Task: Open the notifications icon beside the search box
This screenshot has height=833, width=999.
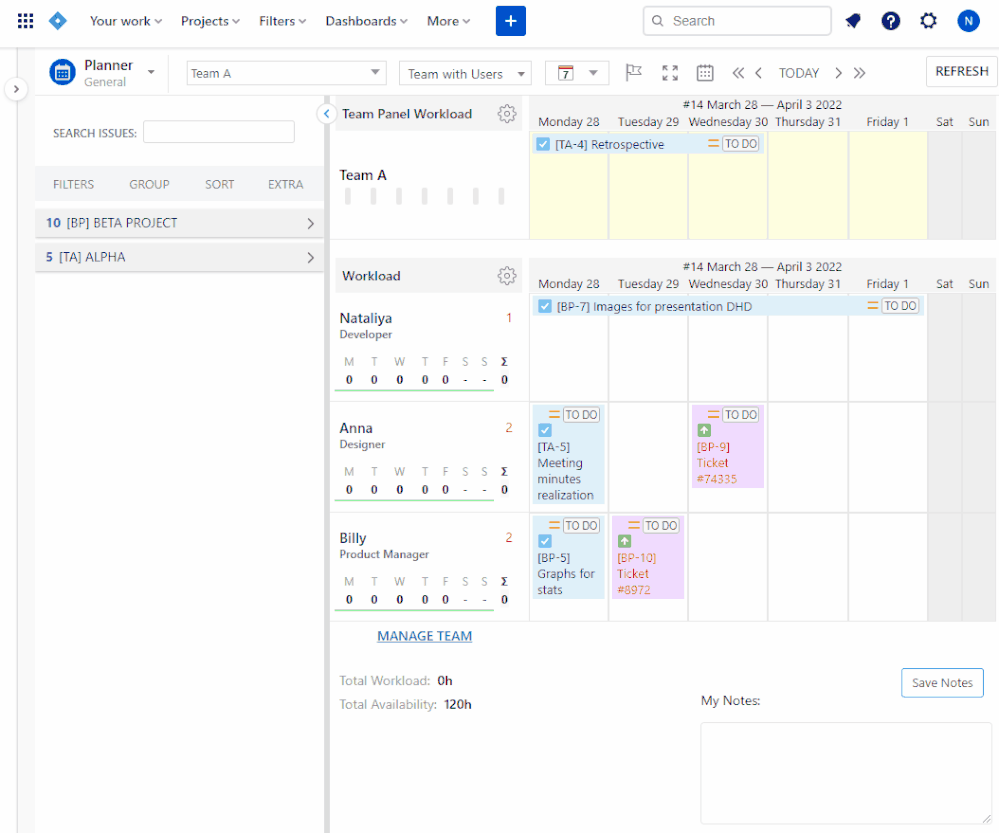Action: (x=852, y=21)
